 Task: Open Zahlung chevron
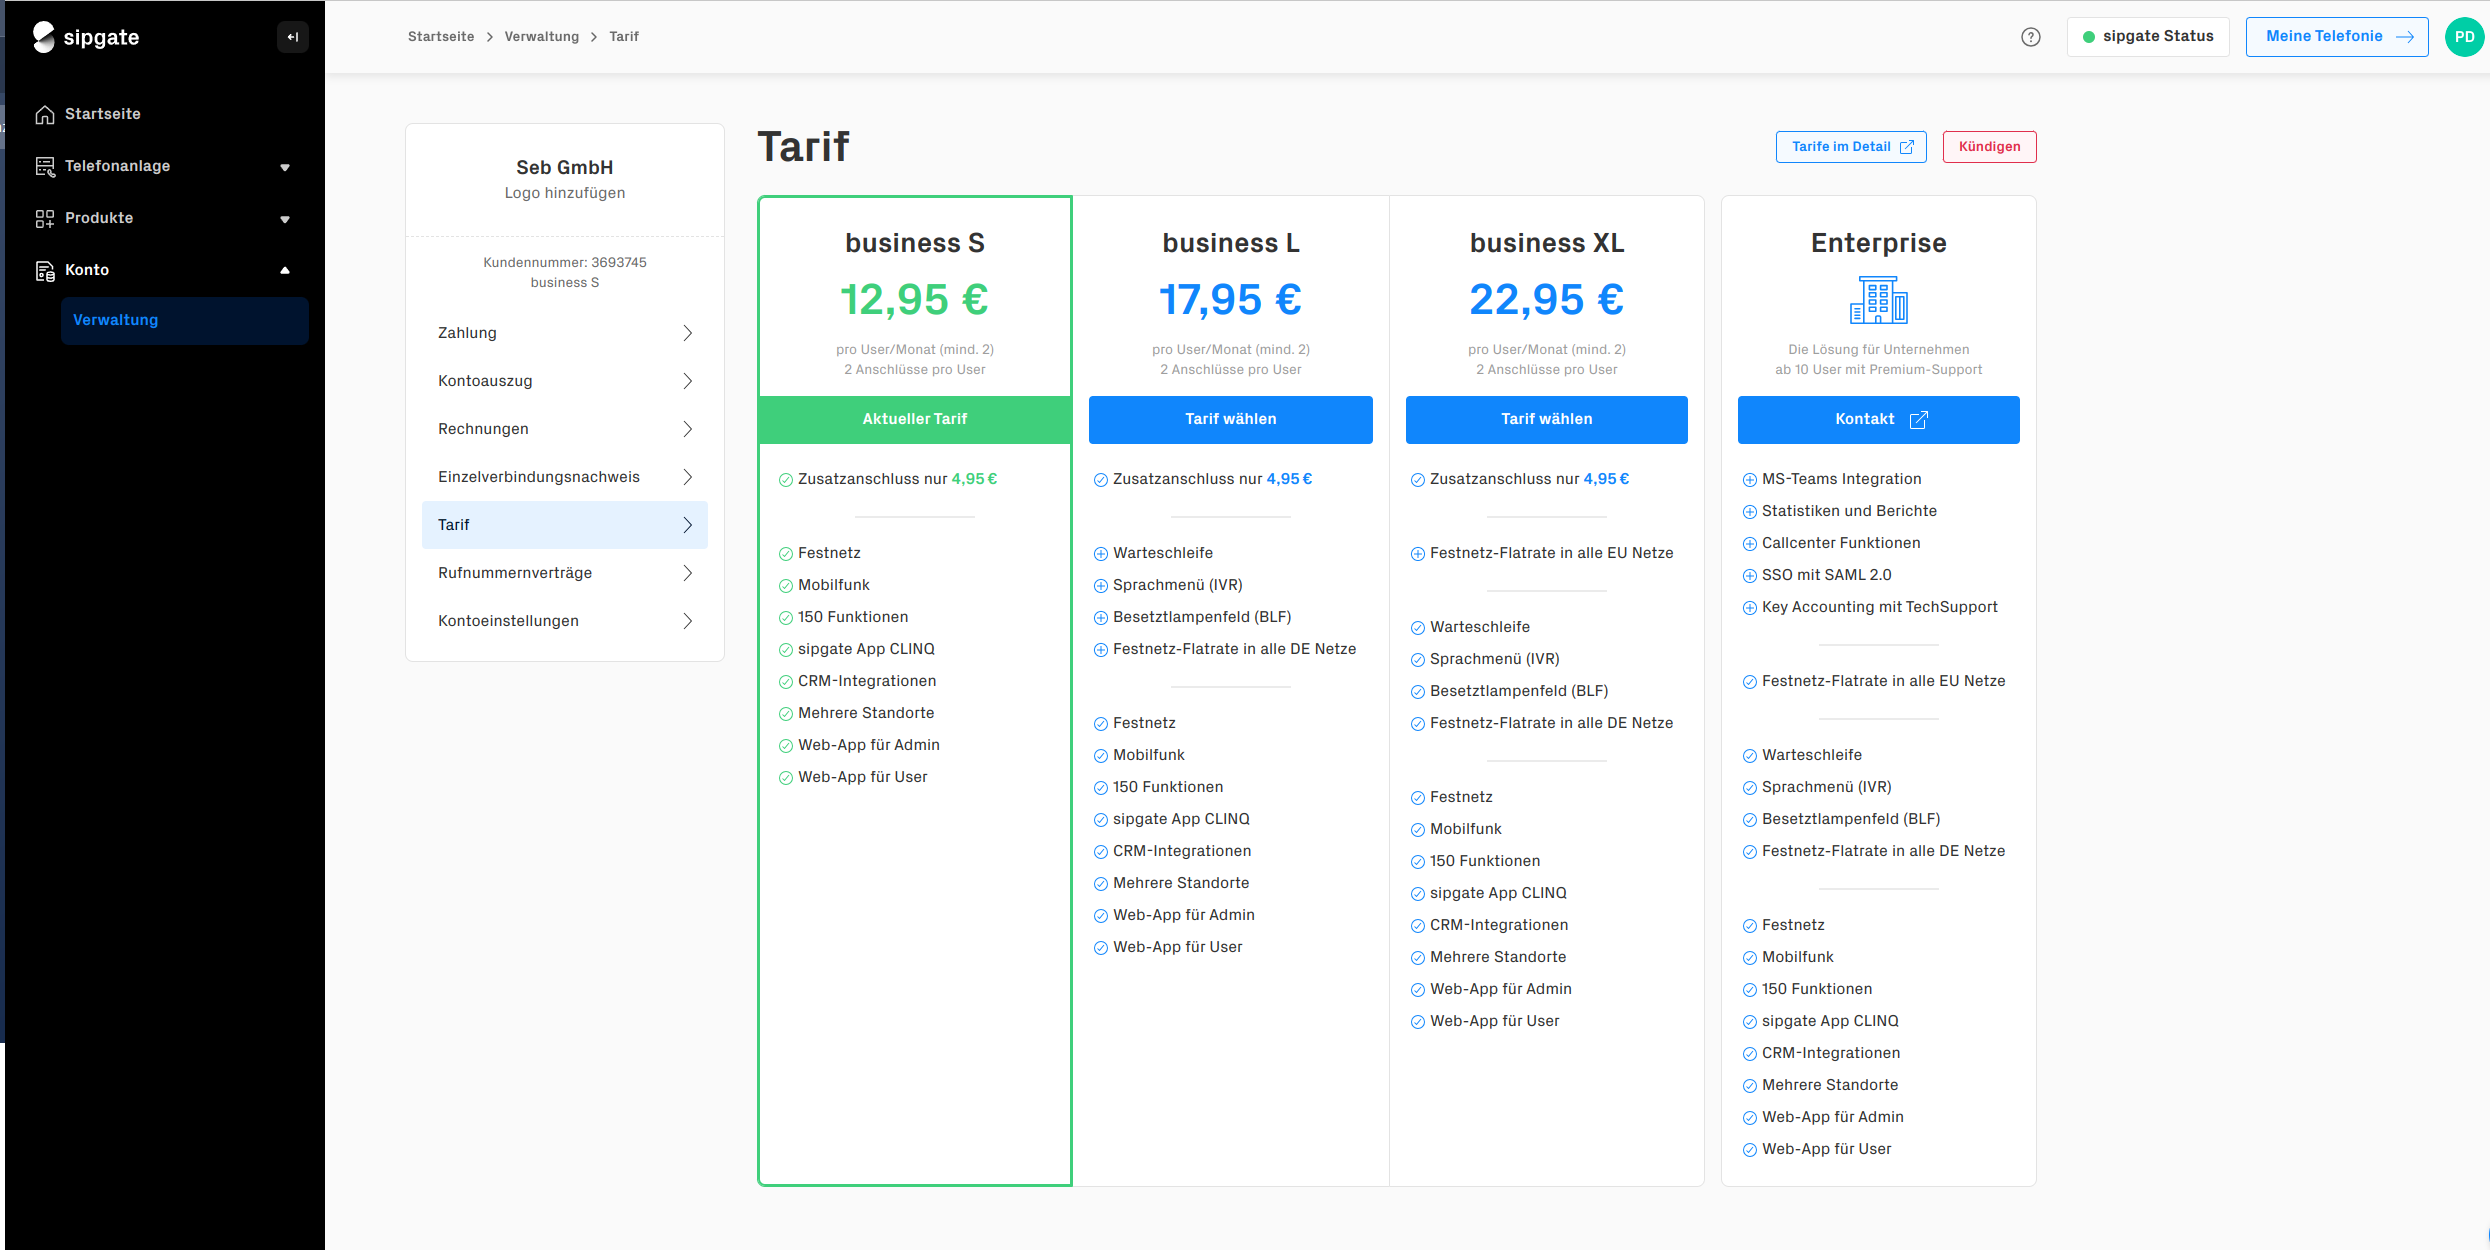(688, 333)
